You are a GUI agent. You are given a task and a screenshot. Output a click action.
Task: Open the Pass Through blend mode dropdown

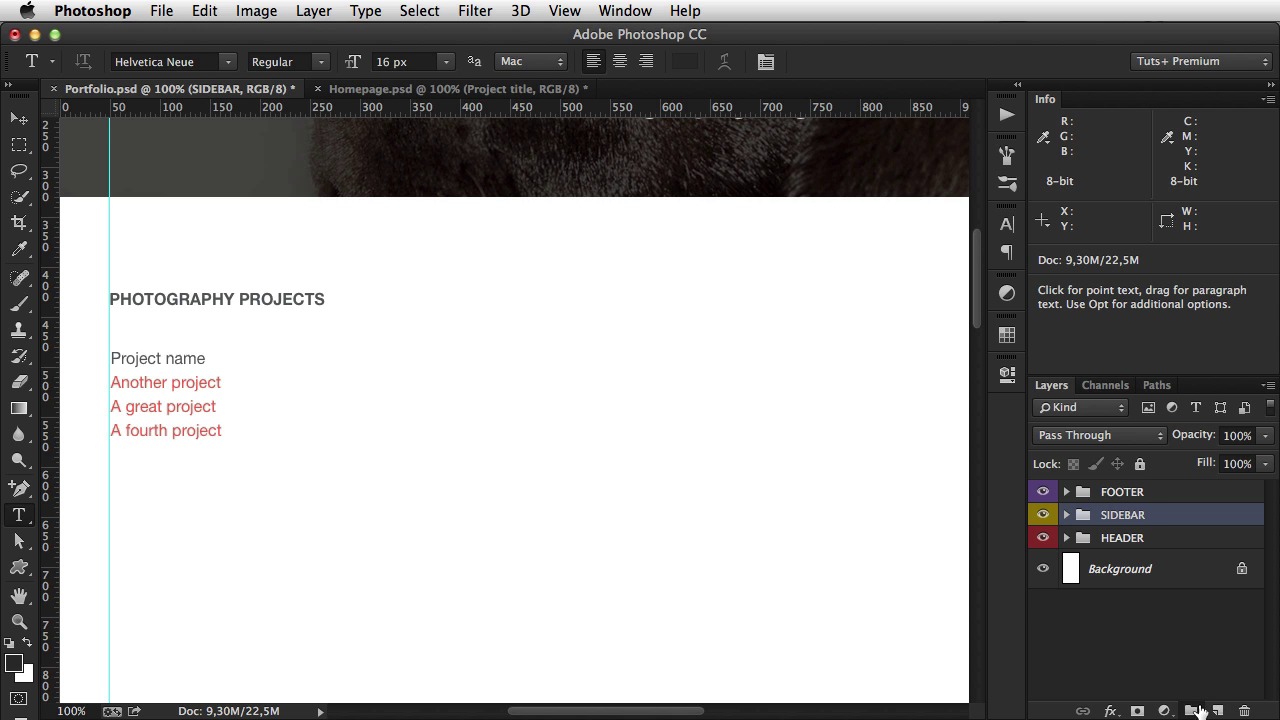[x=1099, y=435]
